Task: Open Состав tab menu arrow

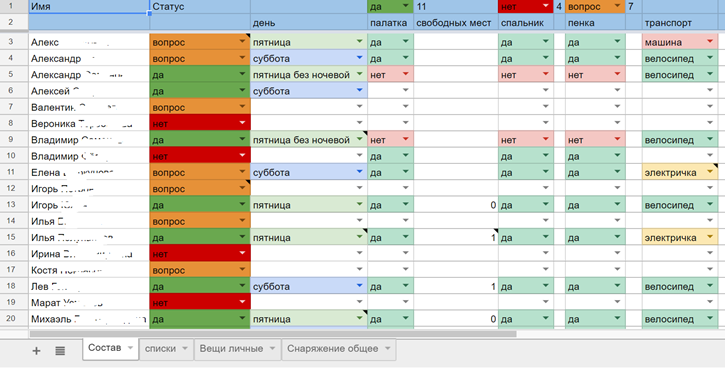Action: click(x=130, y=348)
